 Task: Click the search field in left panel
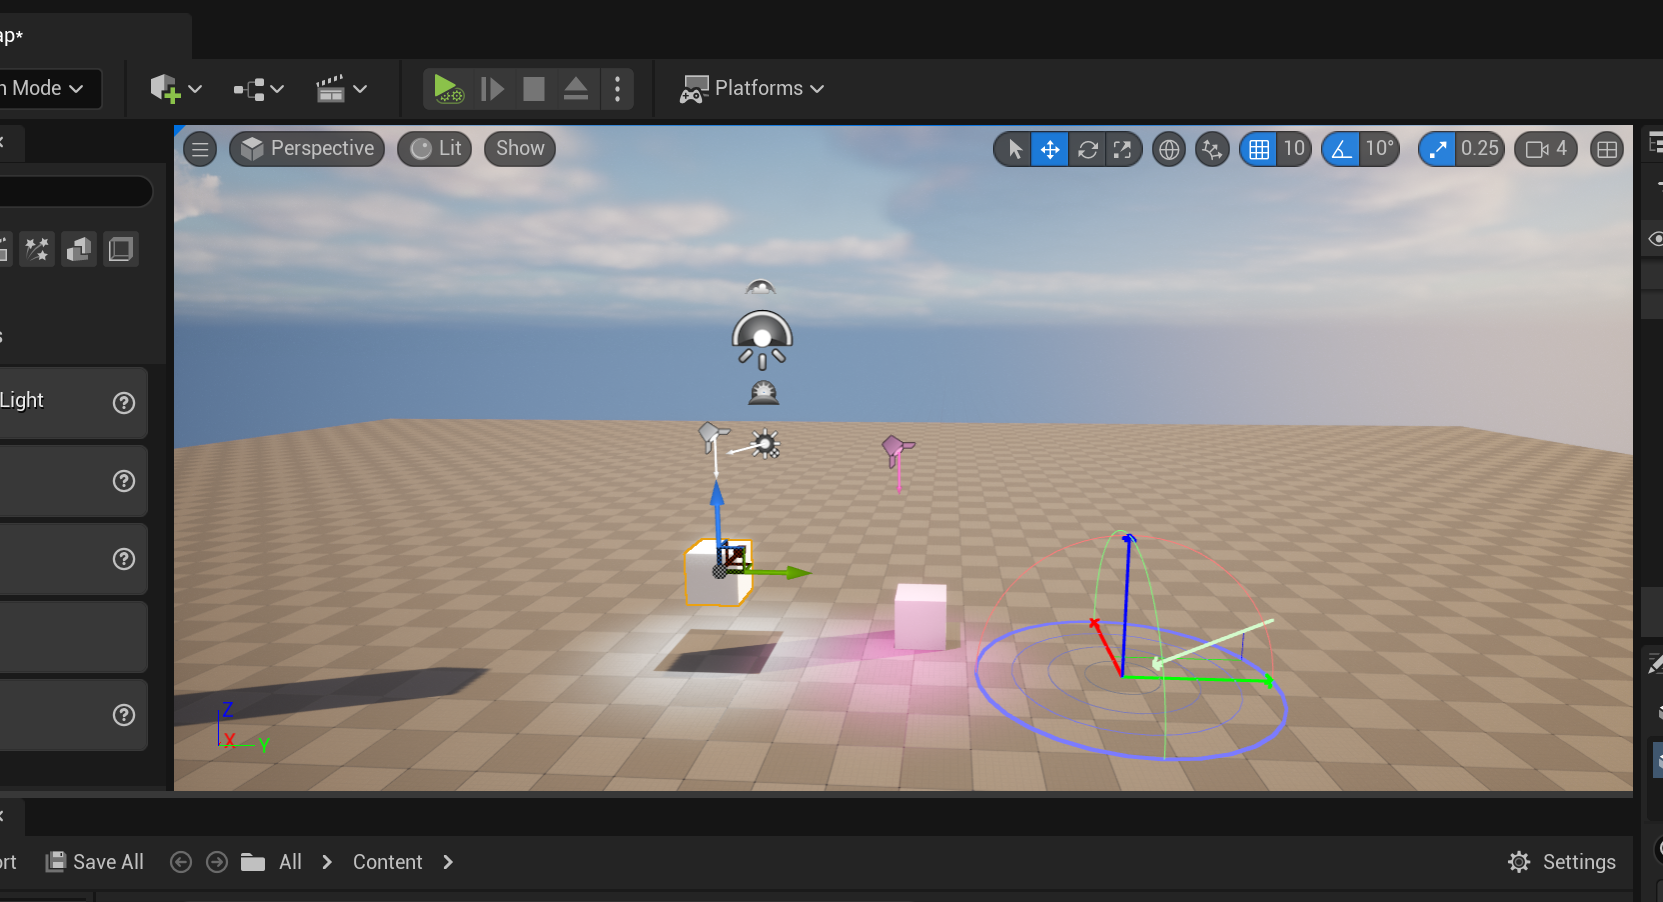pos(75,191)
